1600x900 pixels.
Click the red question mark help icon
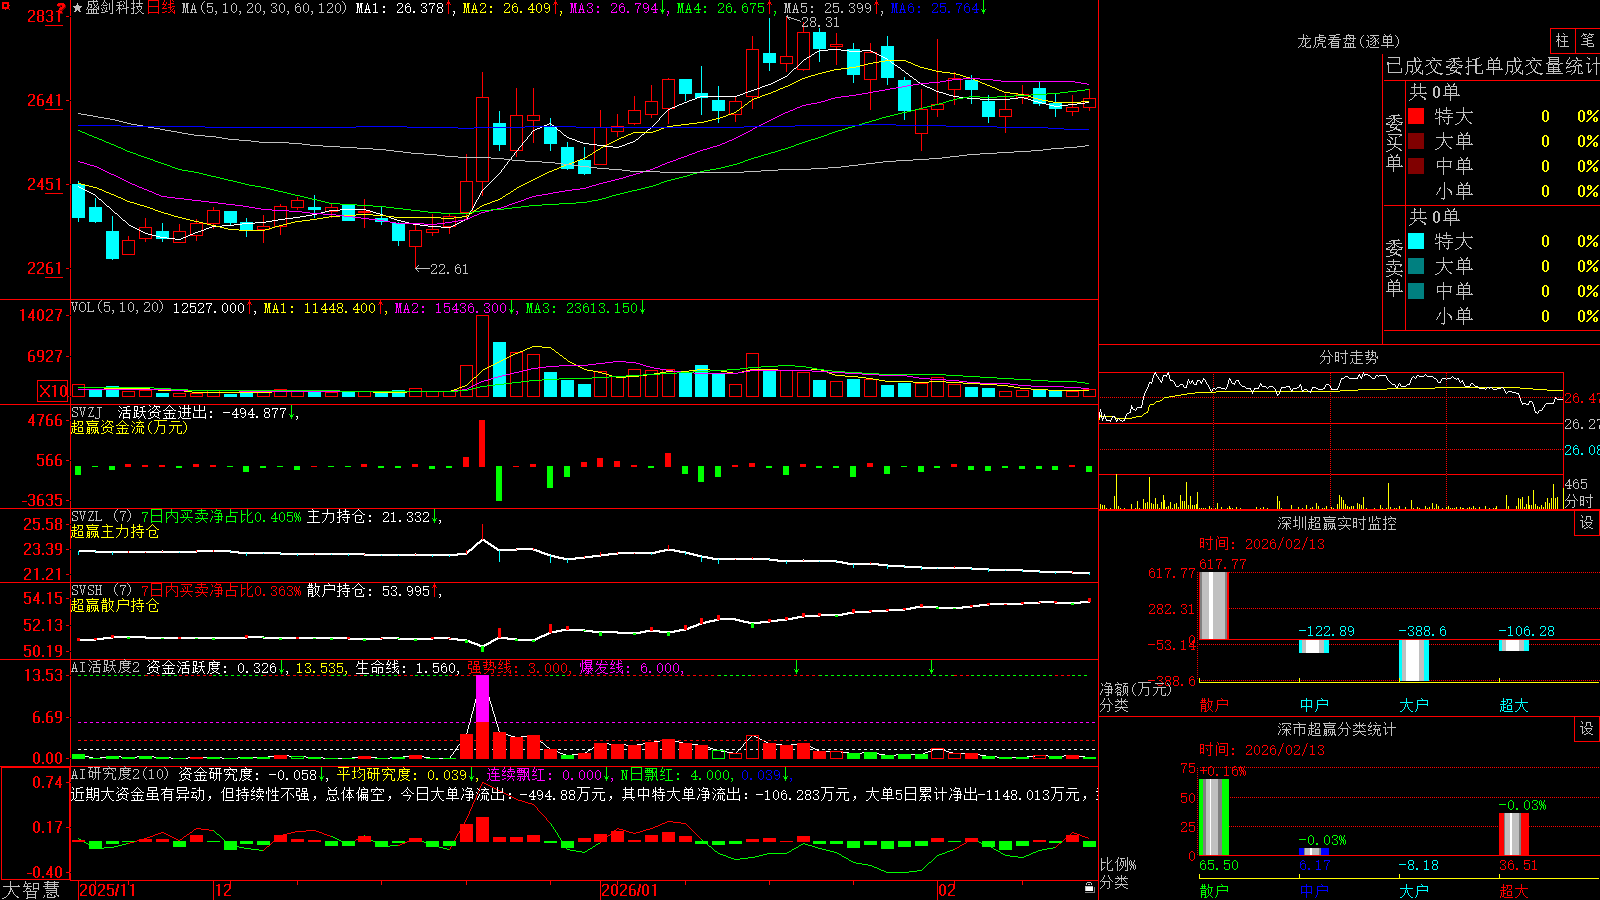[61, 9]
